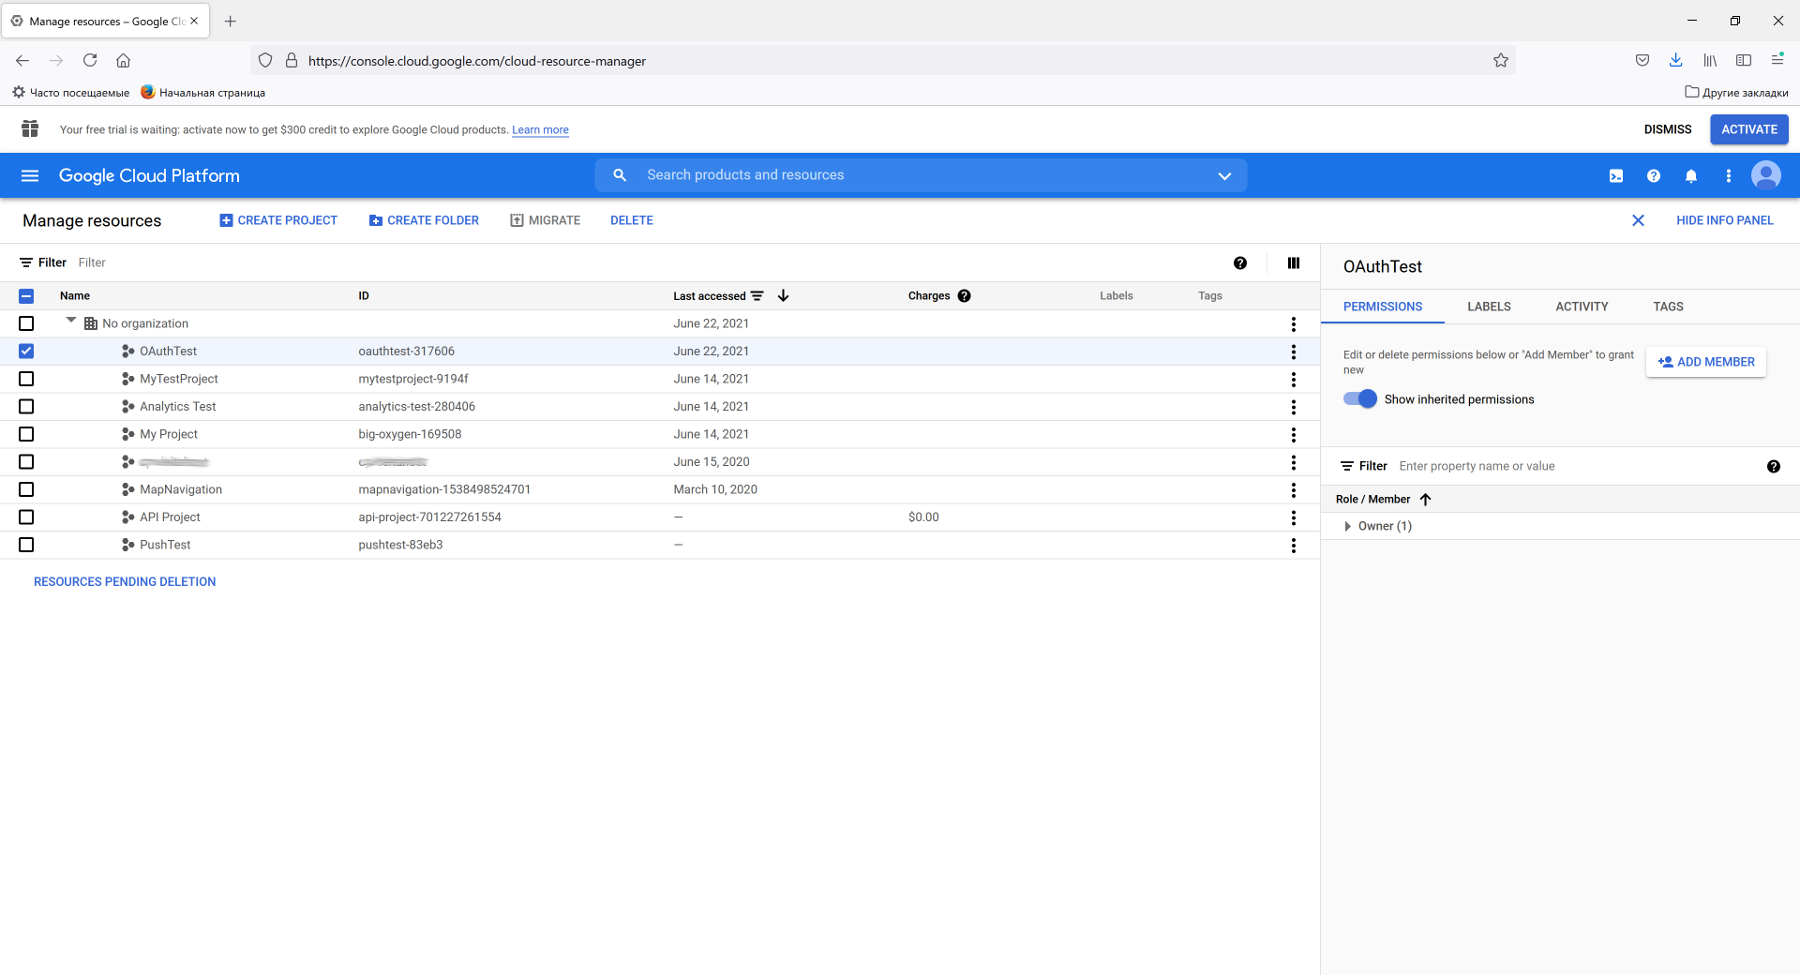The height and width of the screenshot is (975, 1800).
Task: Click the user account avatar
Action: click(1765, 176)
